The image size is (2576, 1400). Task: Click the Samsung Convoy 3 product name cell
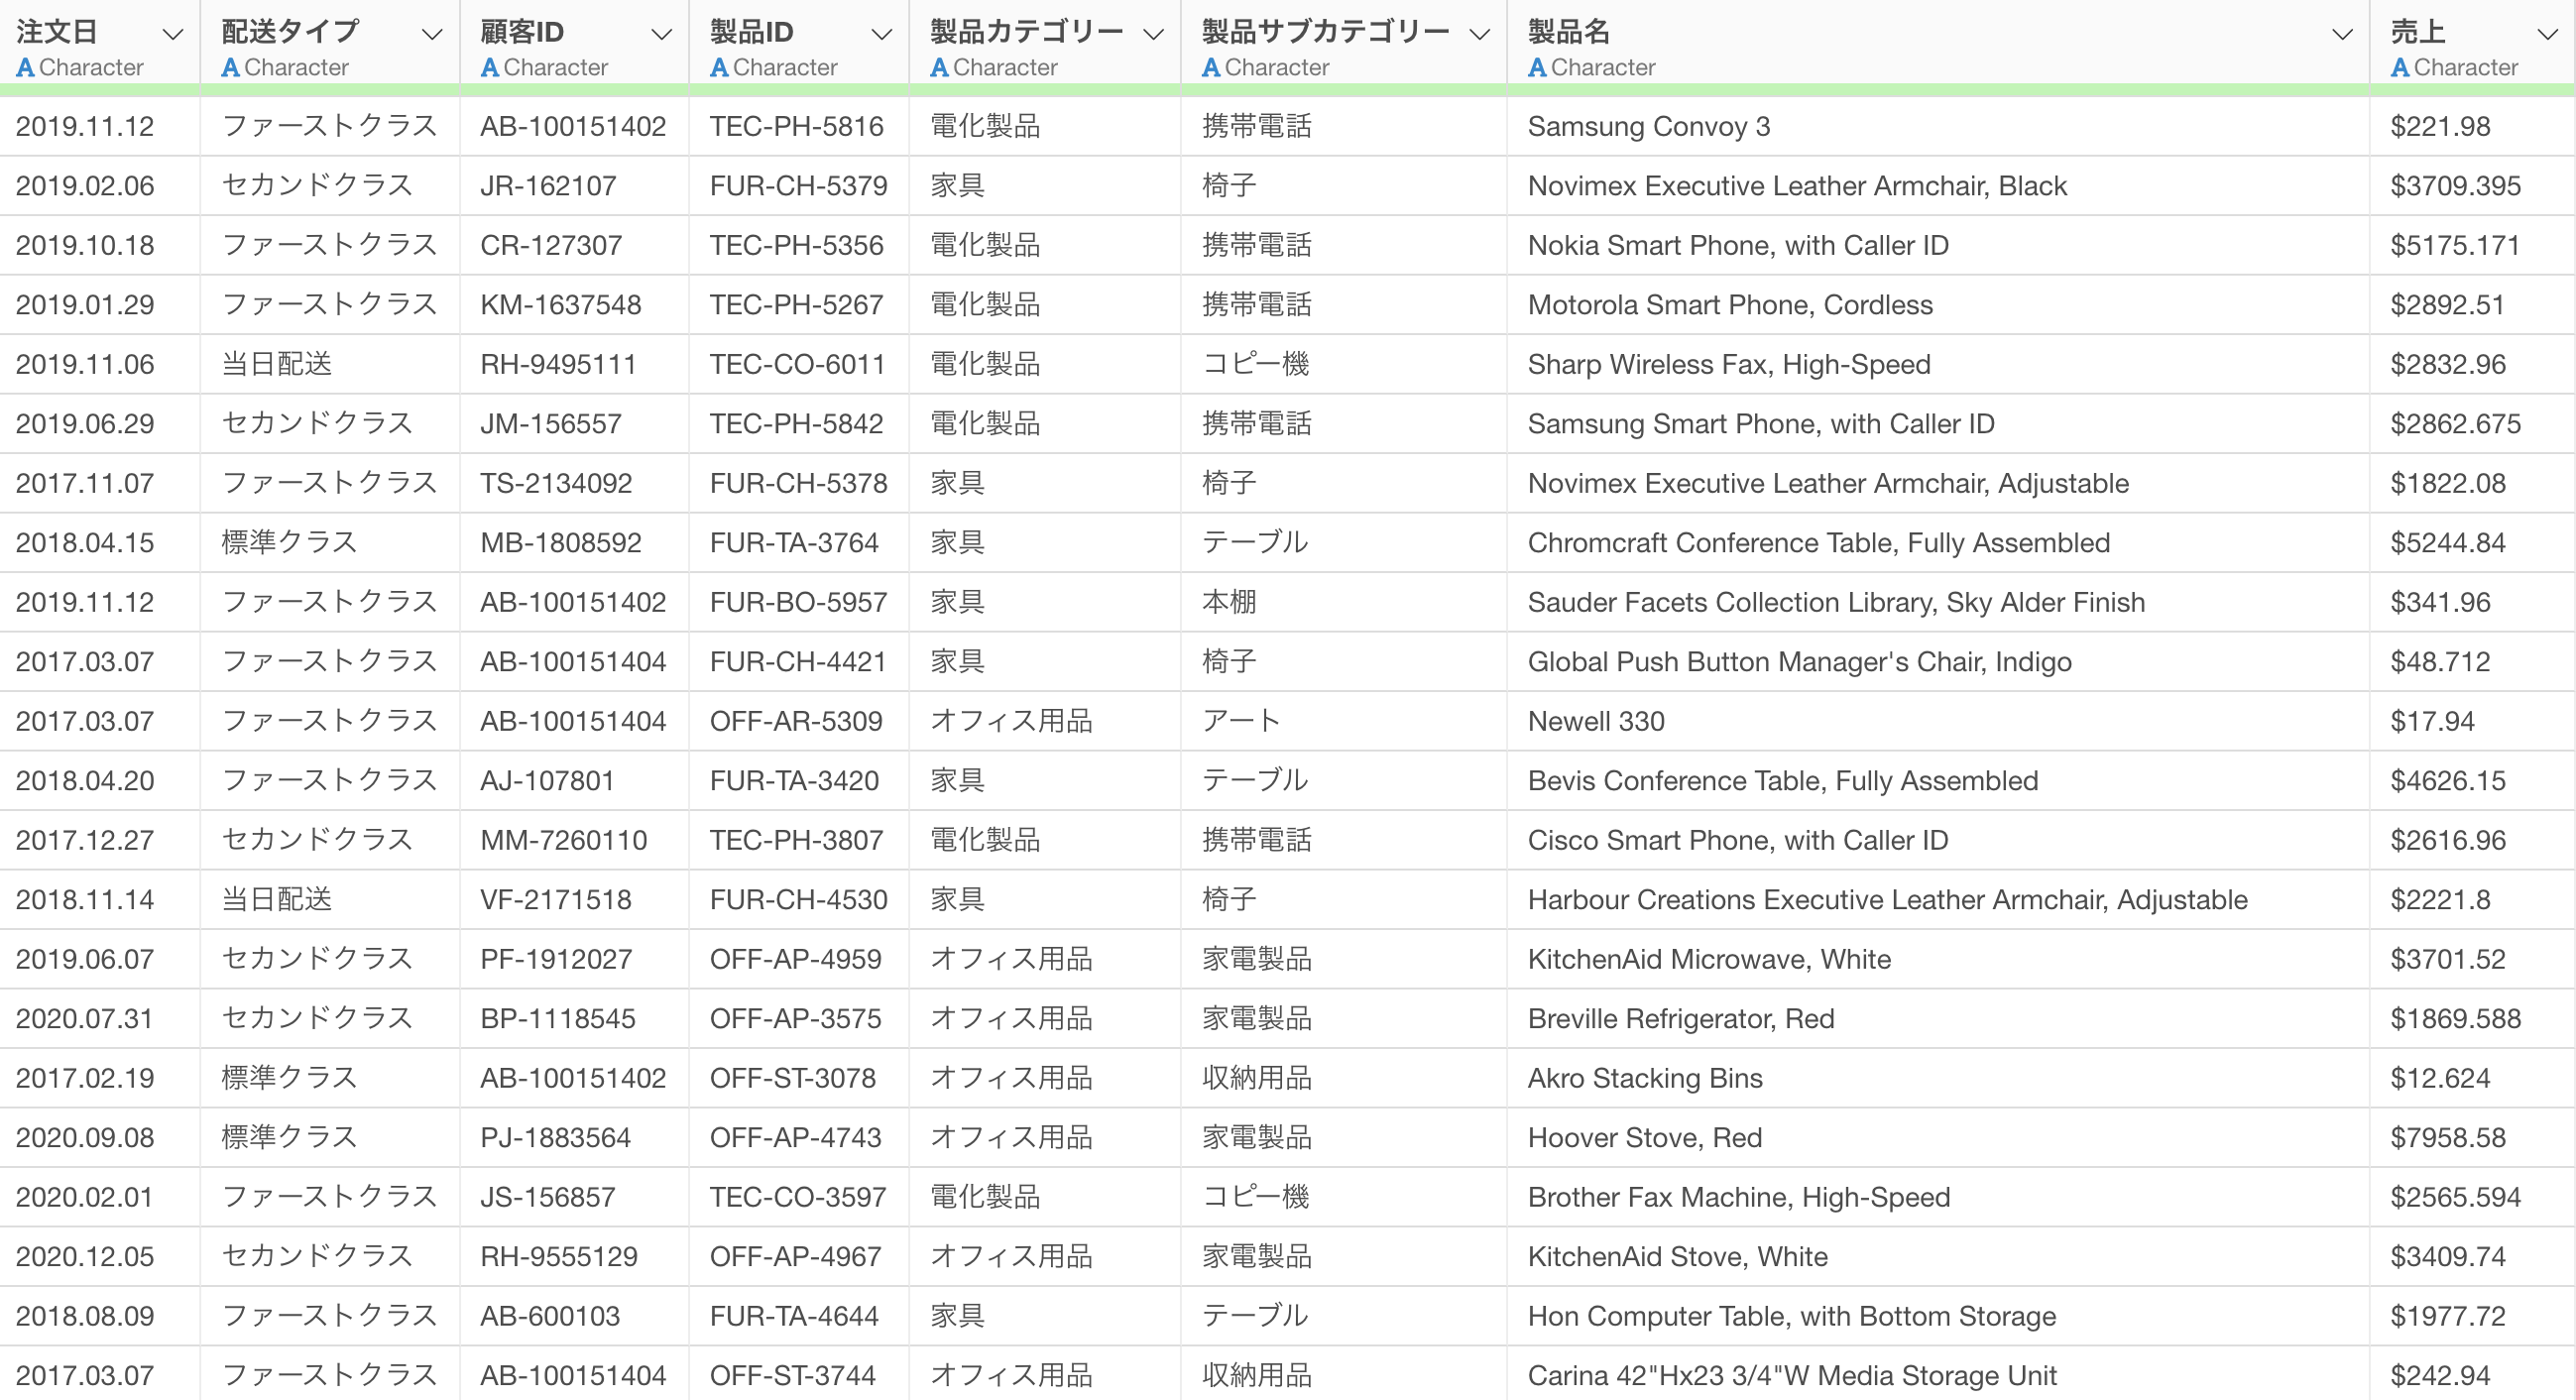[x=1938, y=127]
